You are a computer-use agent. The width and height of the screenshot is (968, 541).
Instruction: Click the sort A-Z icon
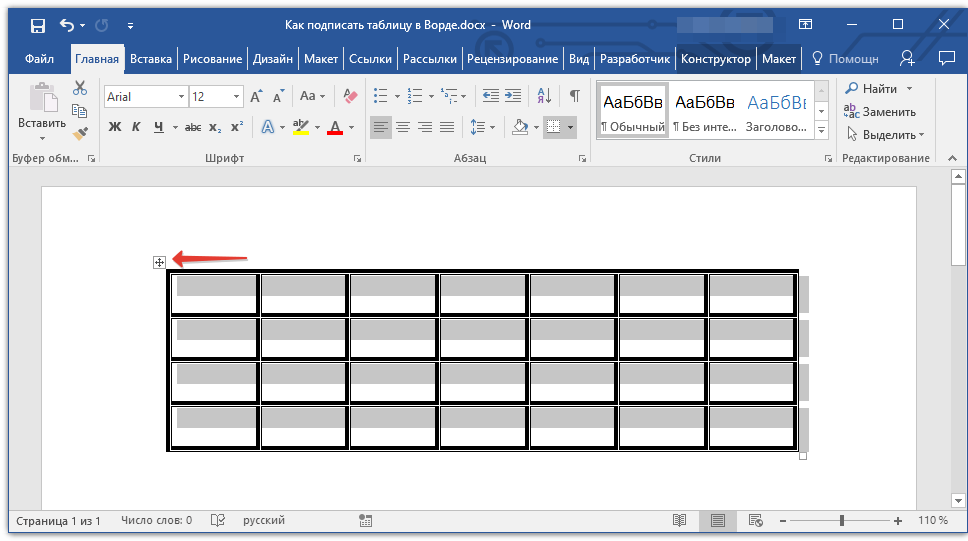tap(544, 96)
